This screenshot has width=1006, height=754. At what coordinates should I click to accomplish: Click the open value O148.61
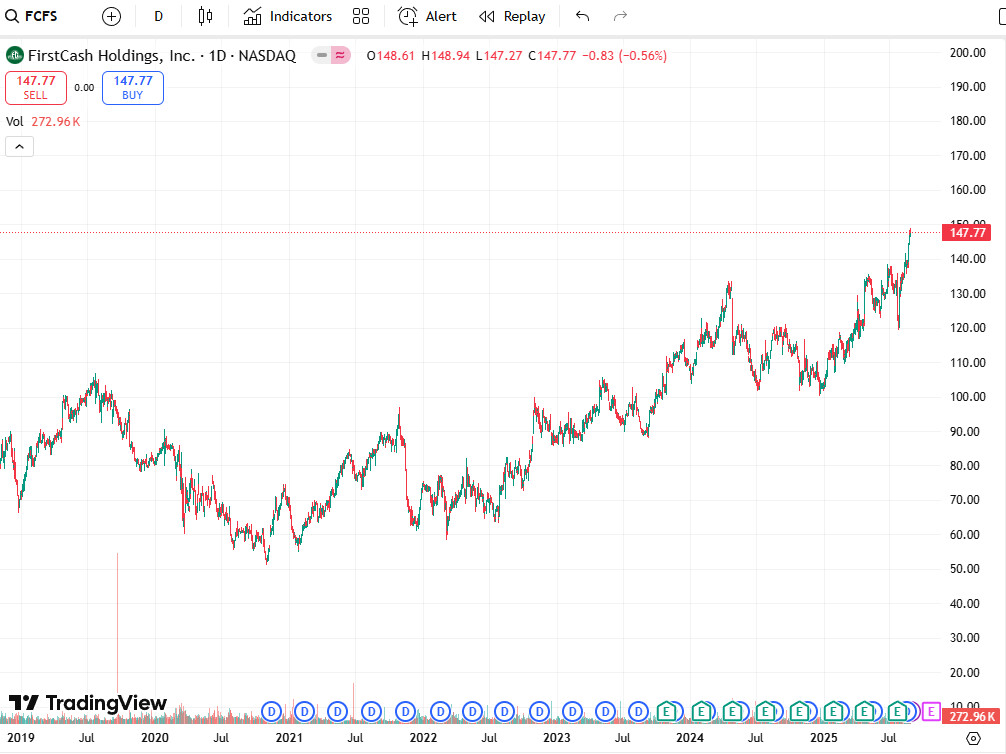[x=391, y=56]
